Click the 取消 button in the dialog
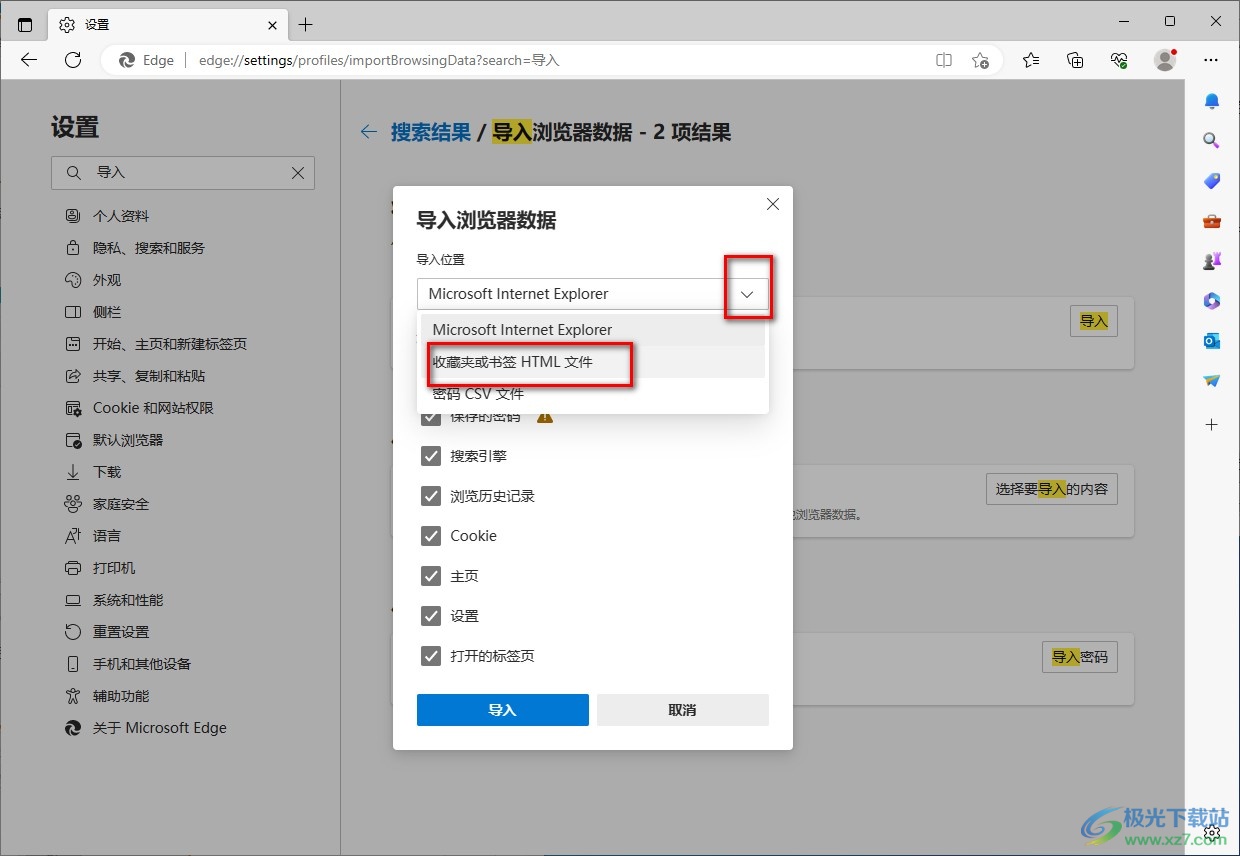The height and width of the screenshot is (856, 1240). click(683, 710)
